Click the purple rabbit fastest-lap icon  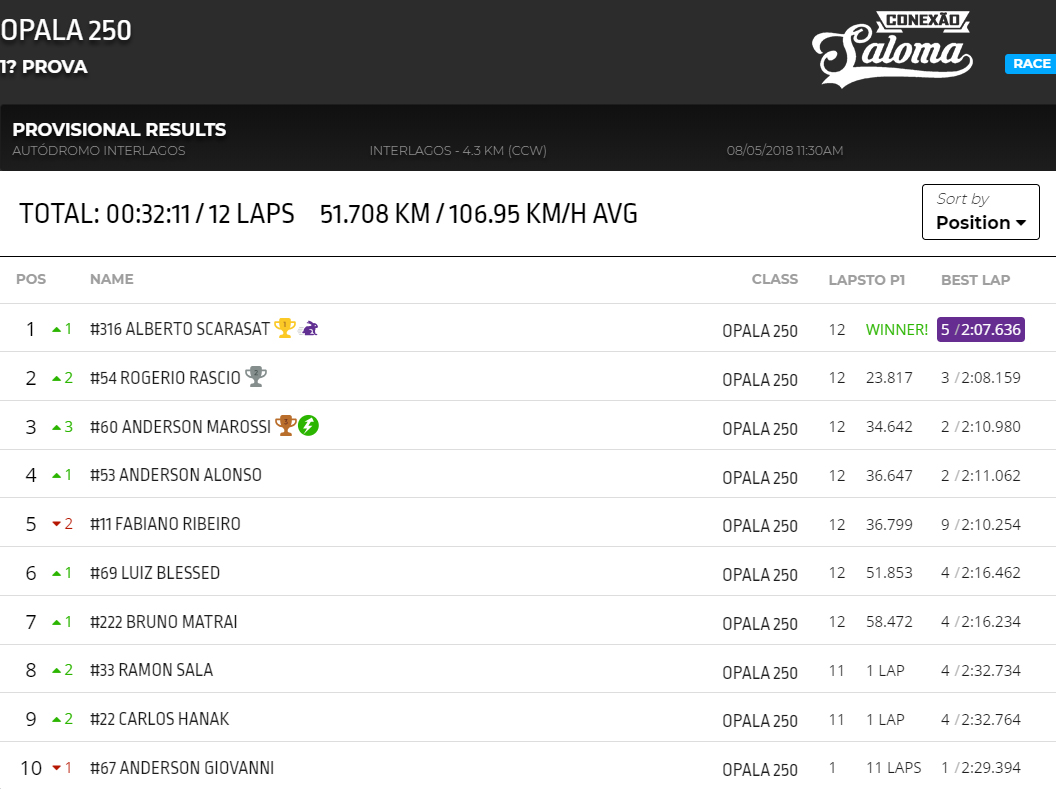click(x=310, y=328)
